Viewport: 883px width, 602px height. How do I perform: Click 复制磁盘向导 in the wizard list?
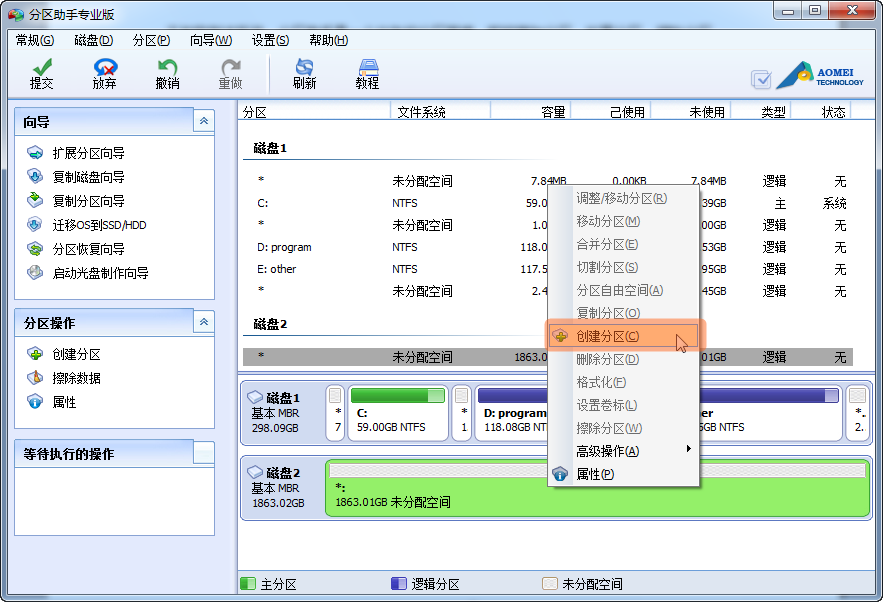coord(88,177)
